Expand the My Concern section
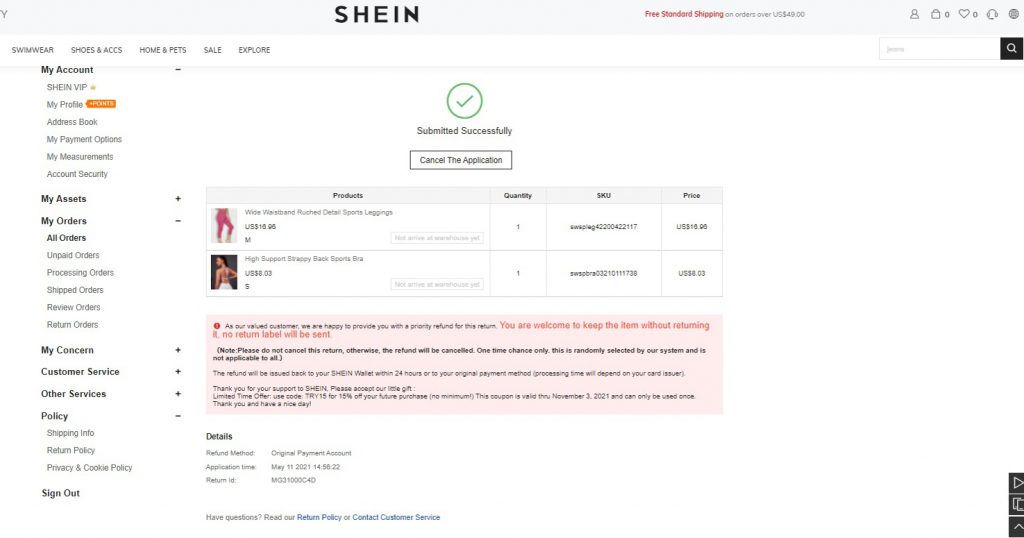Viewport: 1024px width, 538px height. tap(178, 350)
